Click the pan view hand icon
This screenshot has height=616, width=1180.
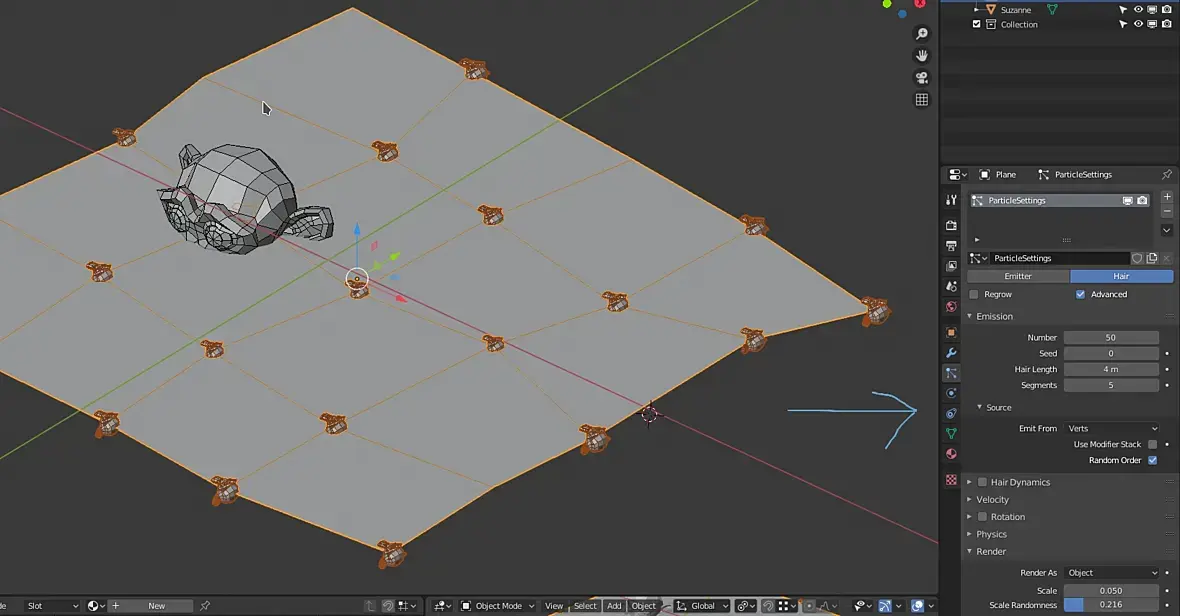click(x=921, y=56)
